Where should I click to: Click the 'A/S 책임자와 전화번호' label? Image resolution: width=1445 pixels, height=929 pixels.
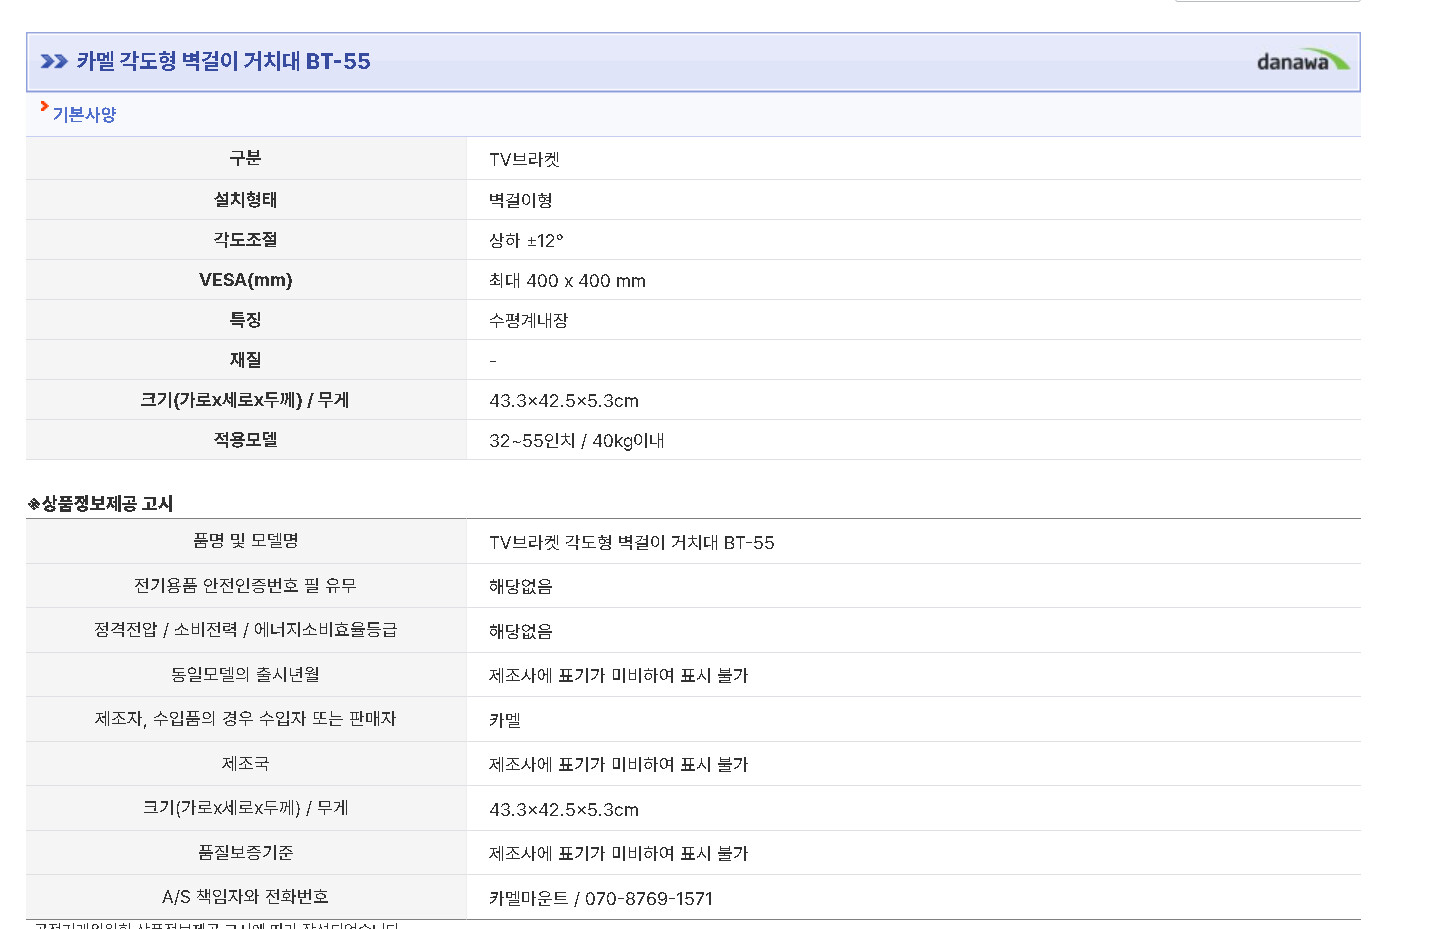[245, 896]
